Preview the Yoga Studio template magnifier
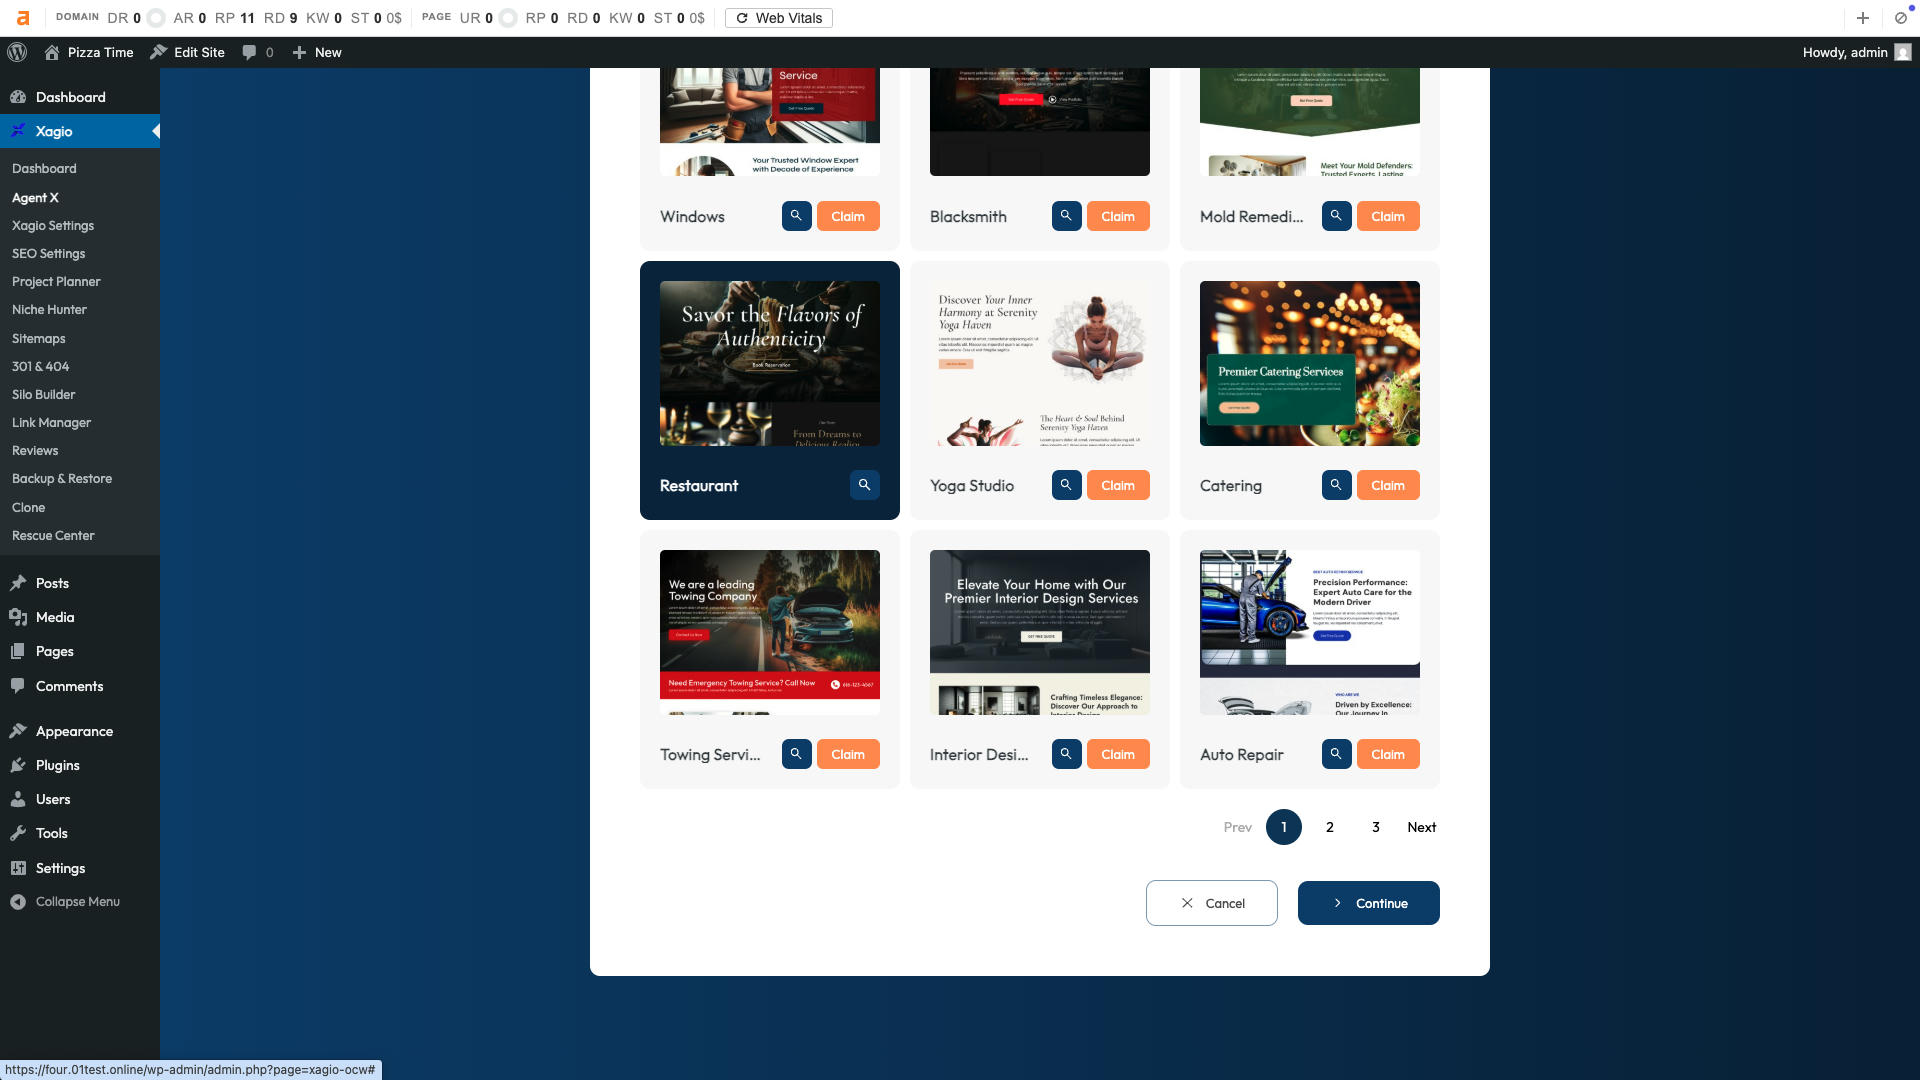This screenshot has width=1920, height=1080. pos(1066,485)
